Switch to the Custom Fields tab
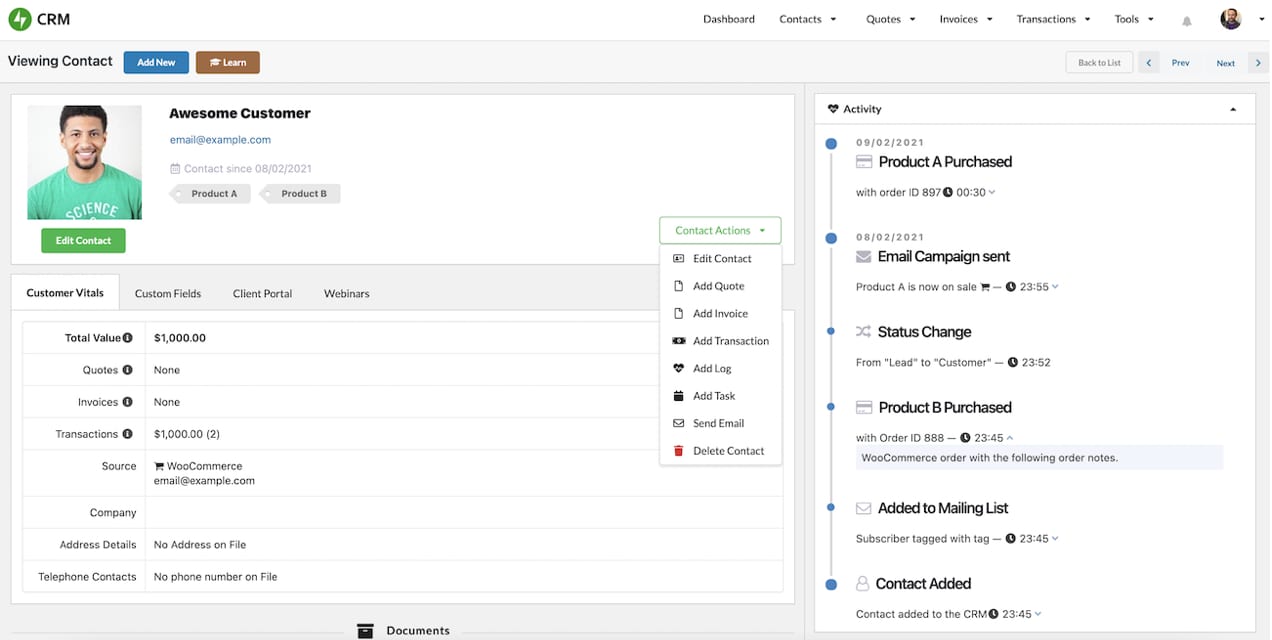1272x640 pixels. (167, 293)
